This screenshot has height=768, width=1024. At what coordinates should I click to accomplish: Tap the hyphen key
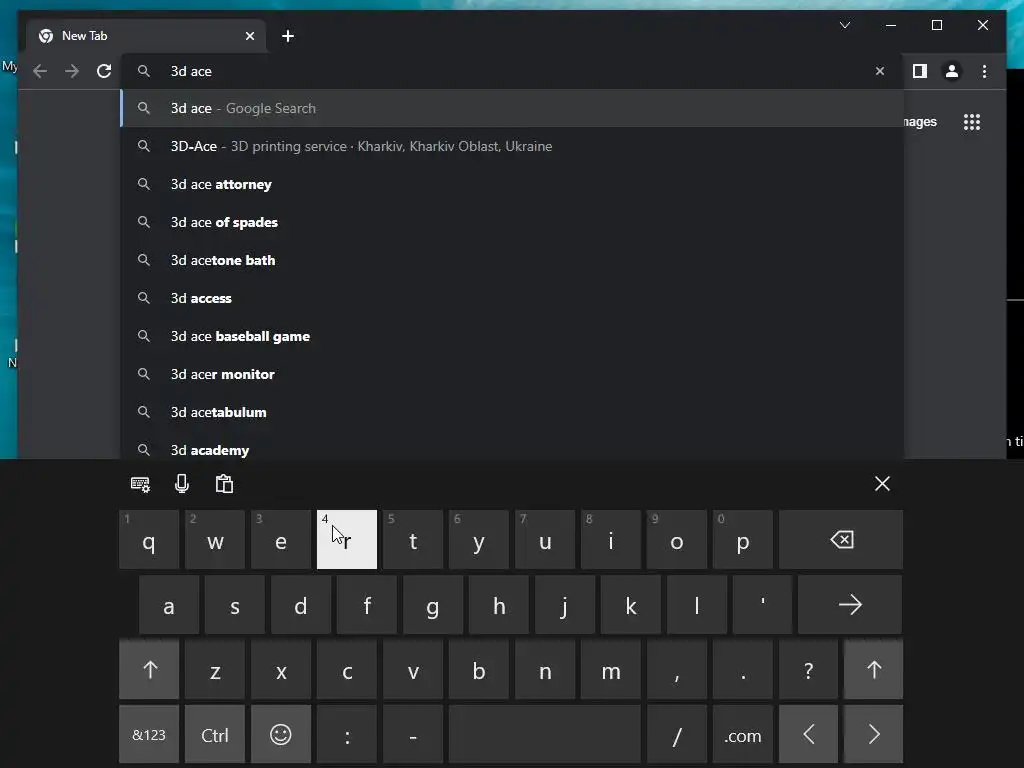(x=413, y=735)
